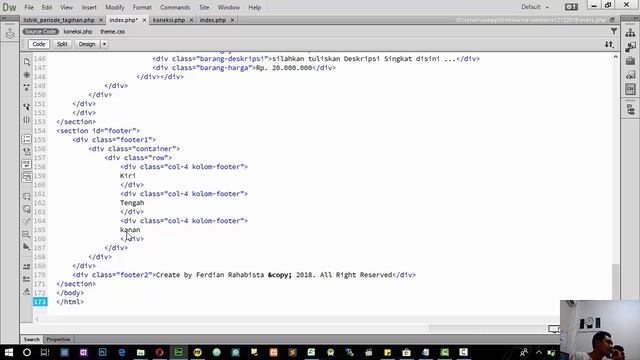Click the Balance Braces icon

pyautogui.click(x=27, y=120)
